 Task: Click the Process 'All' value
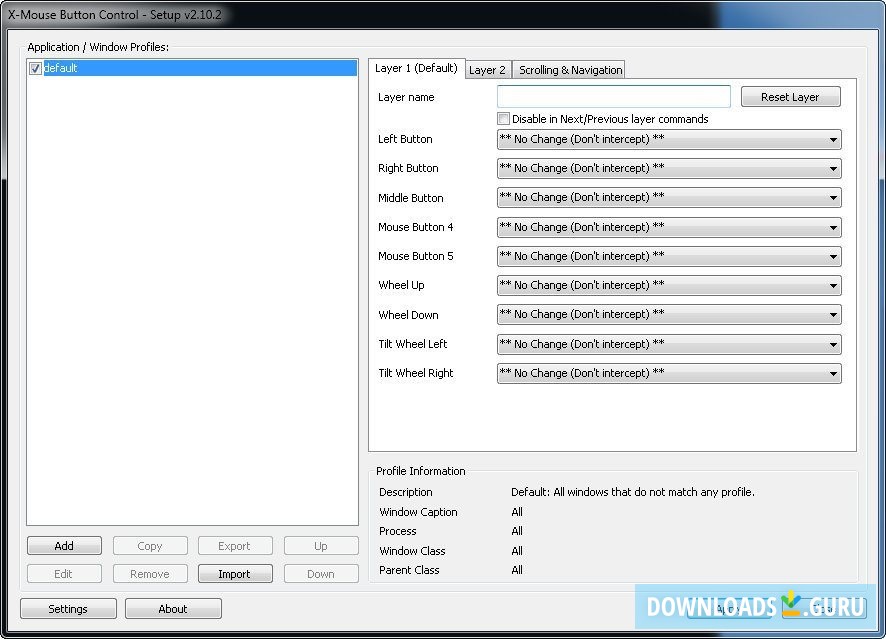(517, 531)
